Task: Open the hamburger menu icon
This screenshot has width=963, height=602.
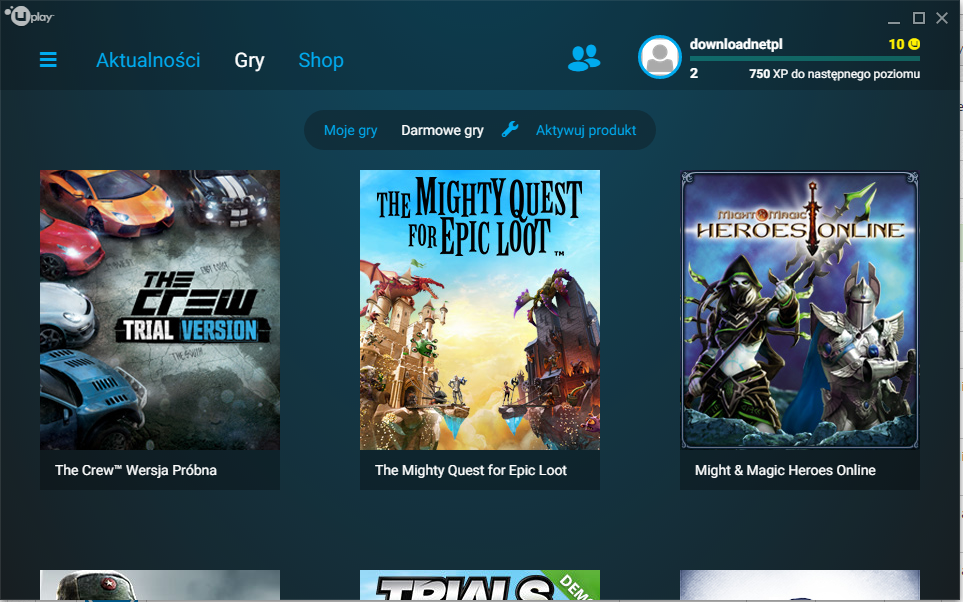Action: 48,60
